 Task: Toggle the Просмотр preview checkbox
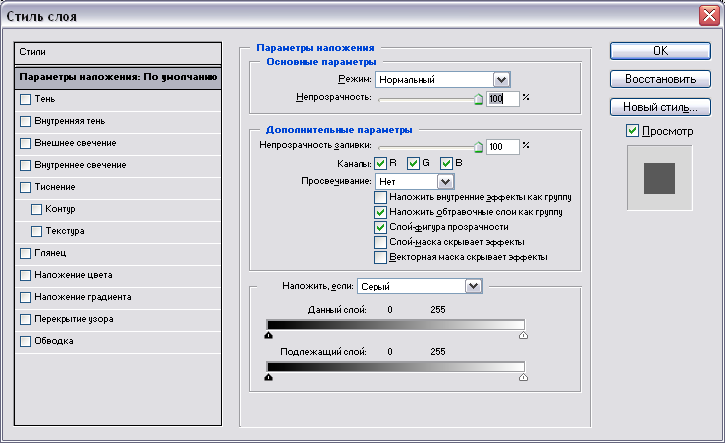pos(633,131)
